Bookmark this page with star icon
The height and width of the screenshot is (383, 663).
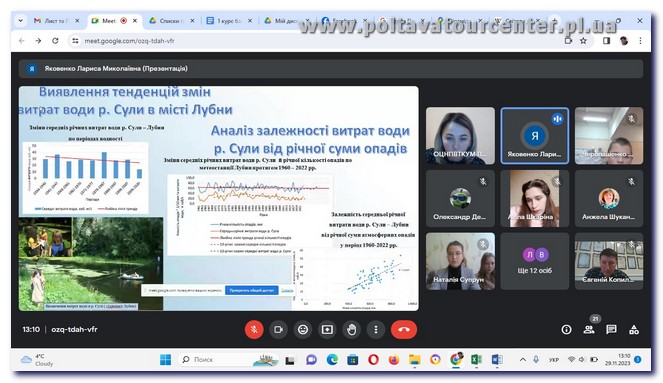584,41
